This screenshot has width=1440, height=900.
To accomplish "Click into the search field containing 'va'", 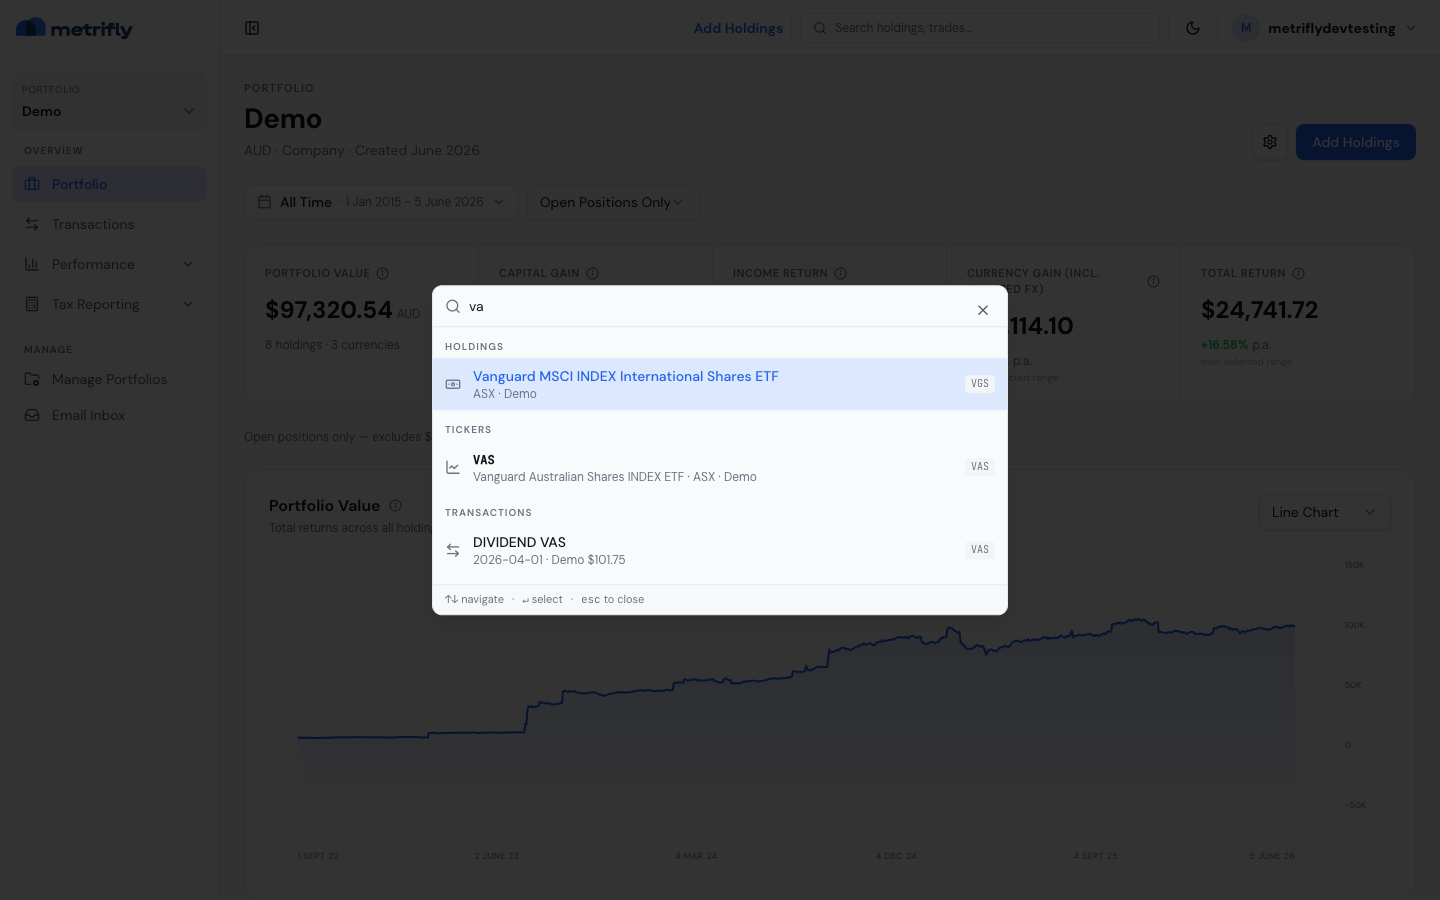I will [715, 307].
